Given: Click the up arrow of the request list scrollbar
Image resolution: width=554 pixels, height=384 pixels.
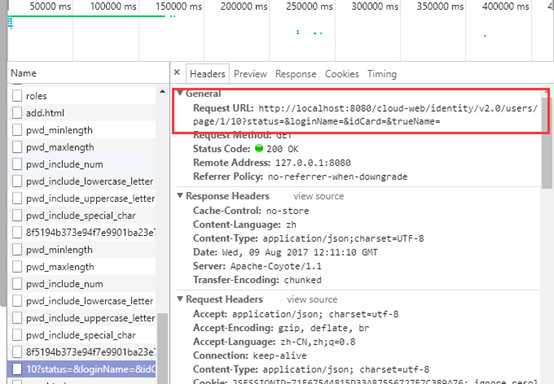Looking at the screenshot, I should click(162, 92).
